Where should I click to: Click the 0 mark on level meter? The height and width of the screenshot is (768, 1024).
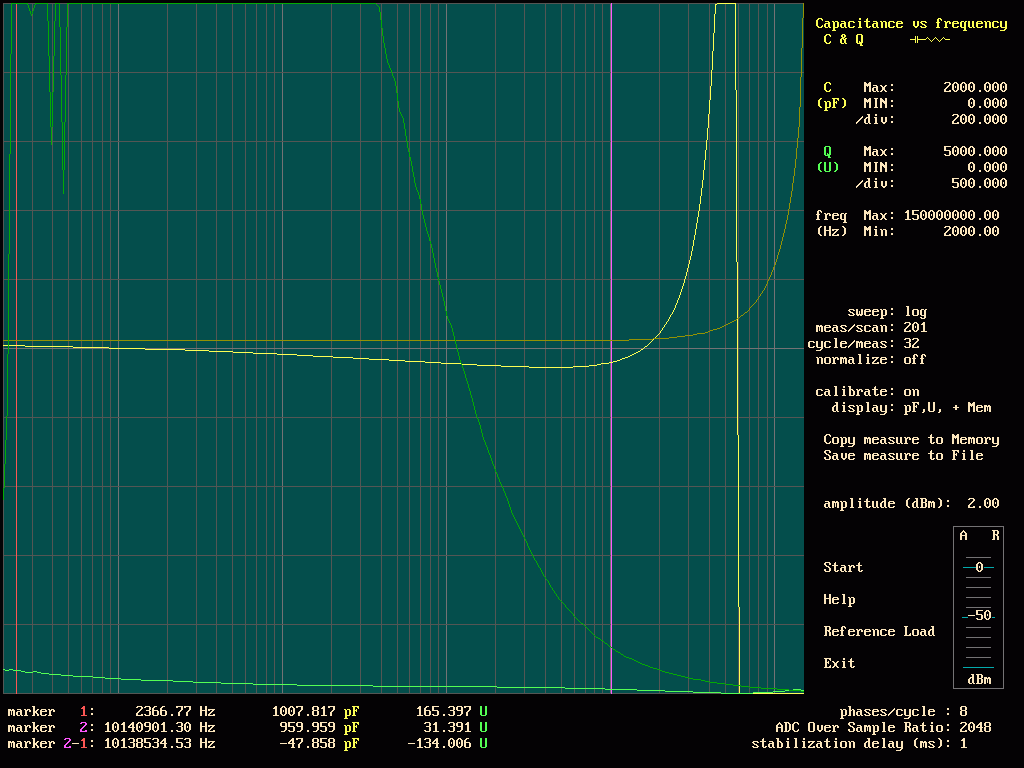(x=978, y=568)
